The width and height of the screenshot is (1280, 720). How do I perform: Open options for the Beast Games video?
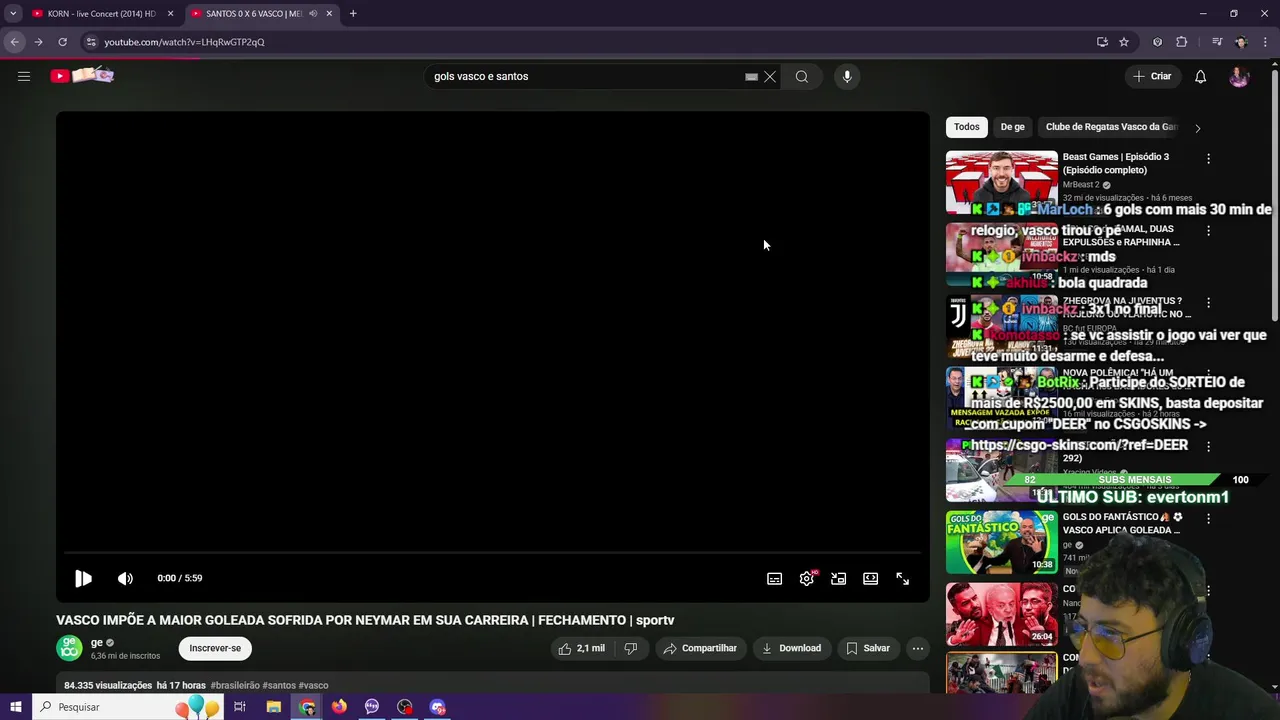[x=1208, y=159]
